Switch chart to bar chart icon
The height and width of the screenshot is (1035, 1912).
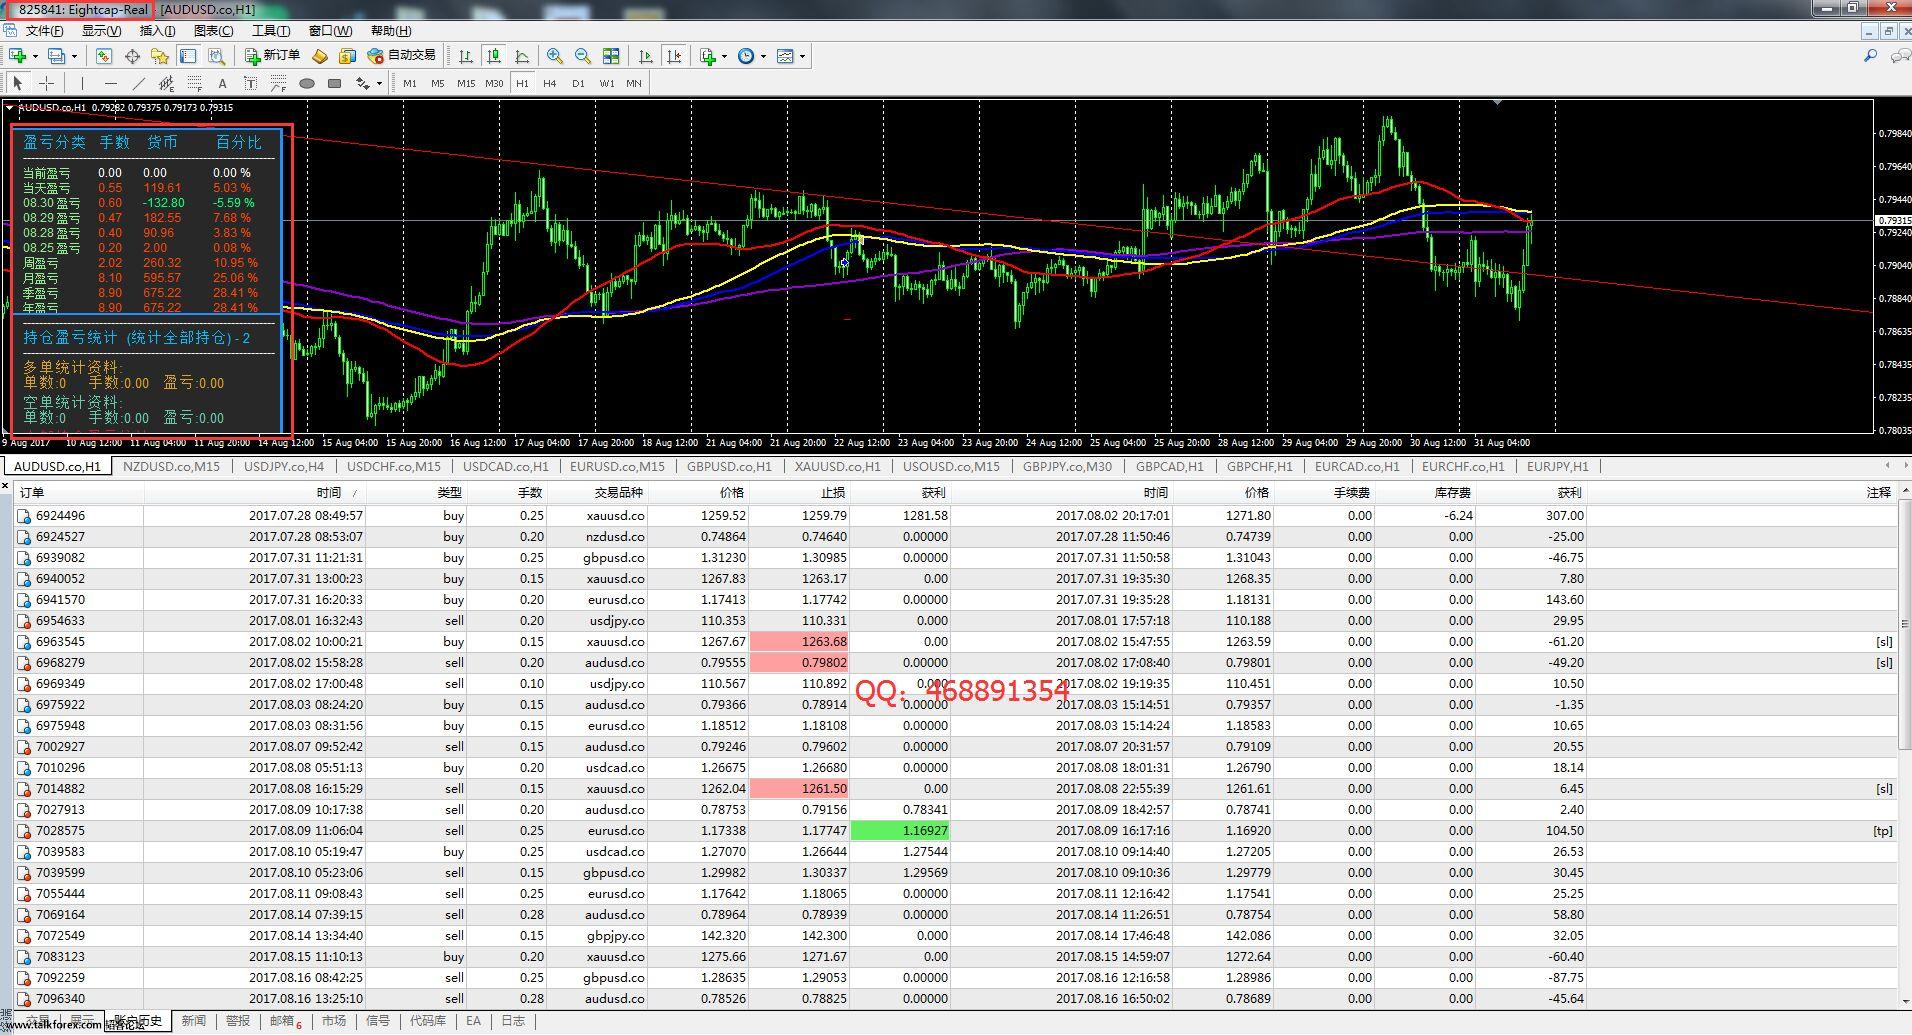tap(466, 56)
